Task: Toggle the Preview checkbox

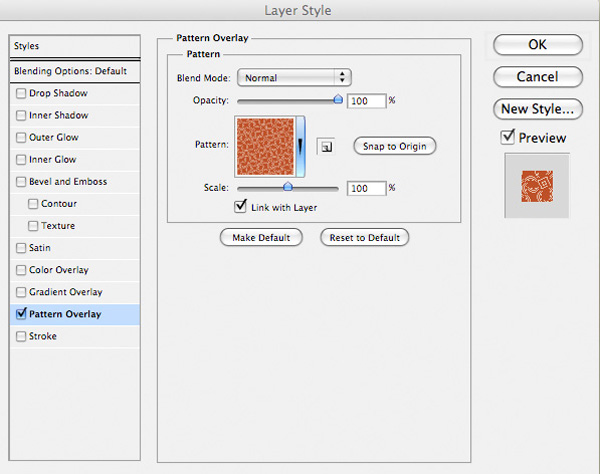Action: [x=507, y=137]
